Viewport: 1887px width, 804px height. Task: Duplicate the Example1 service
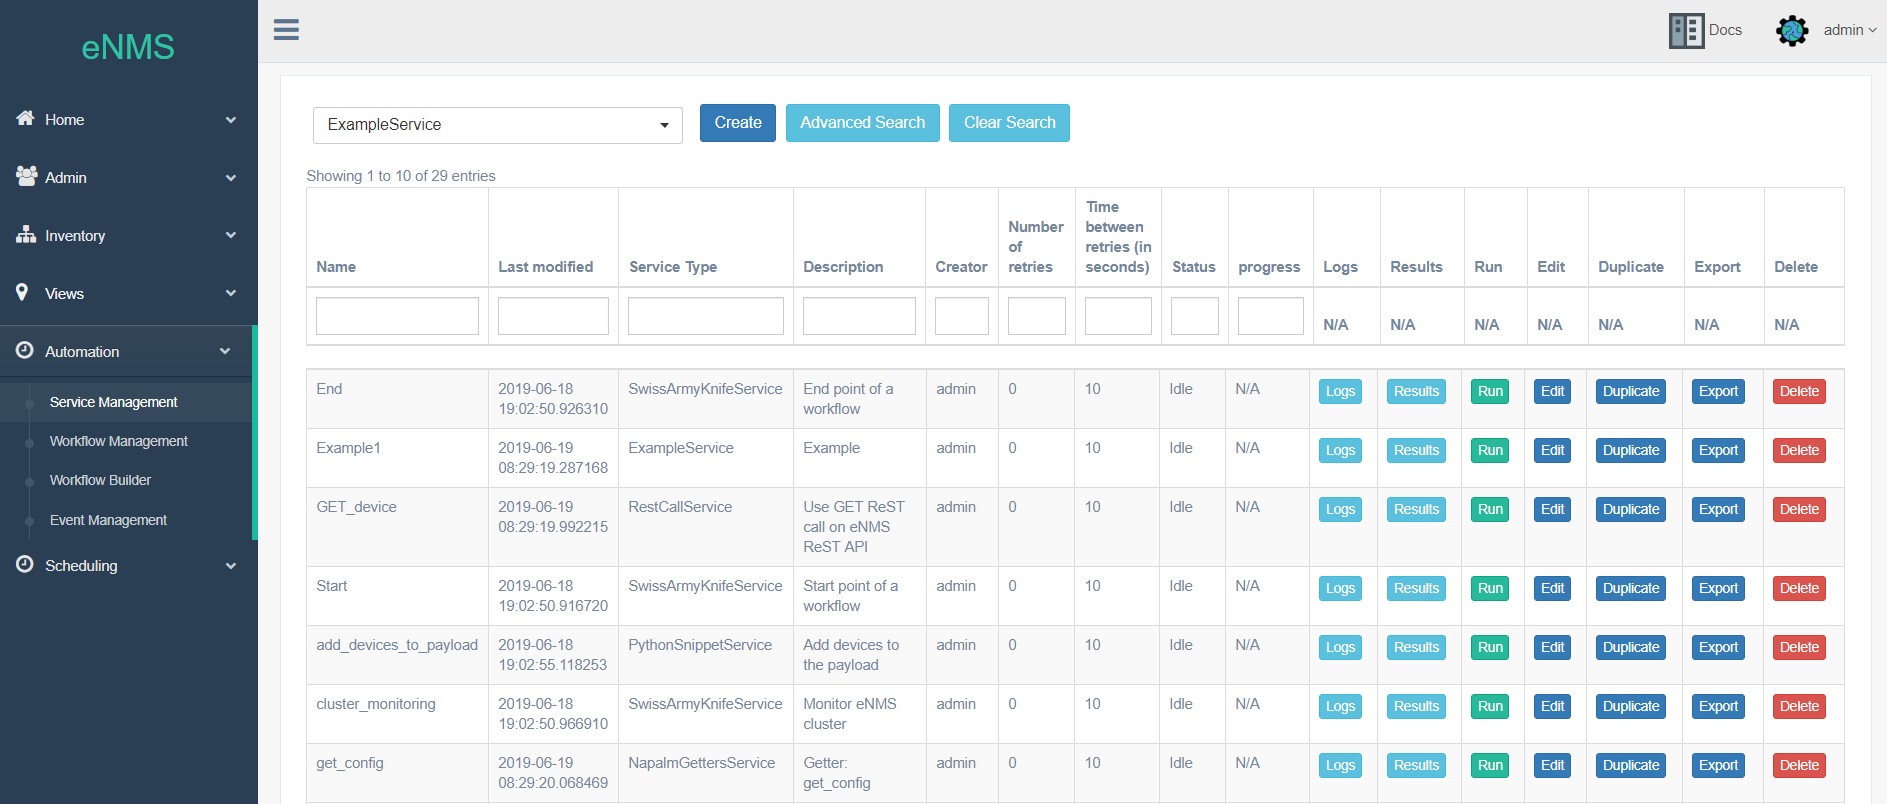(1631, 451)
